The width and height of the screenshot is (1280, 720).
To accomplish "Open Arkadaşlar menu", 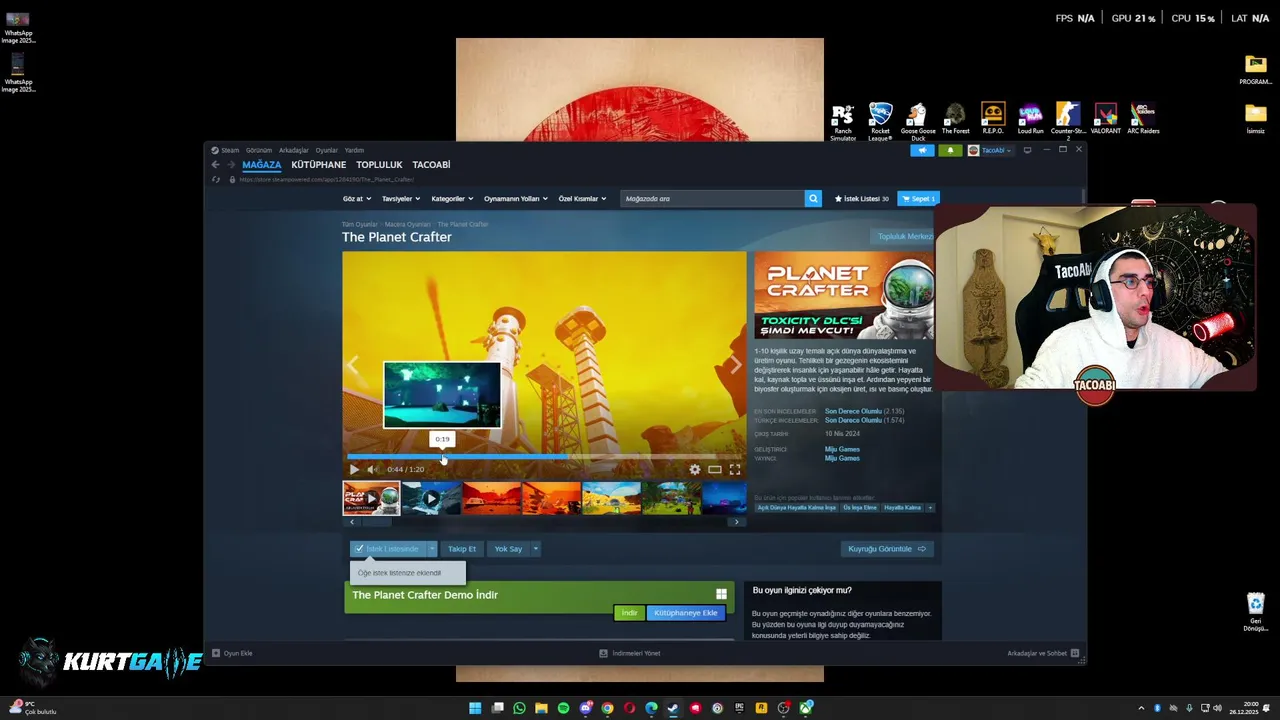I will [x=294, y=150].
